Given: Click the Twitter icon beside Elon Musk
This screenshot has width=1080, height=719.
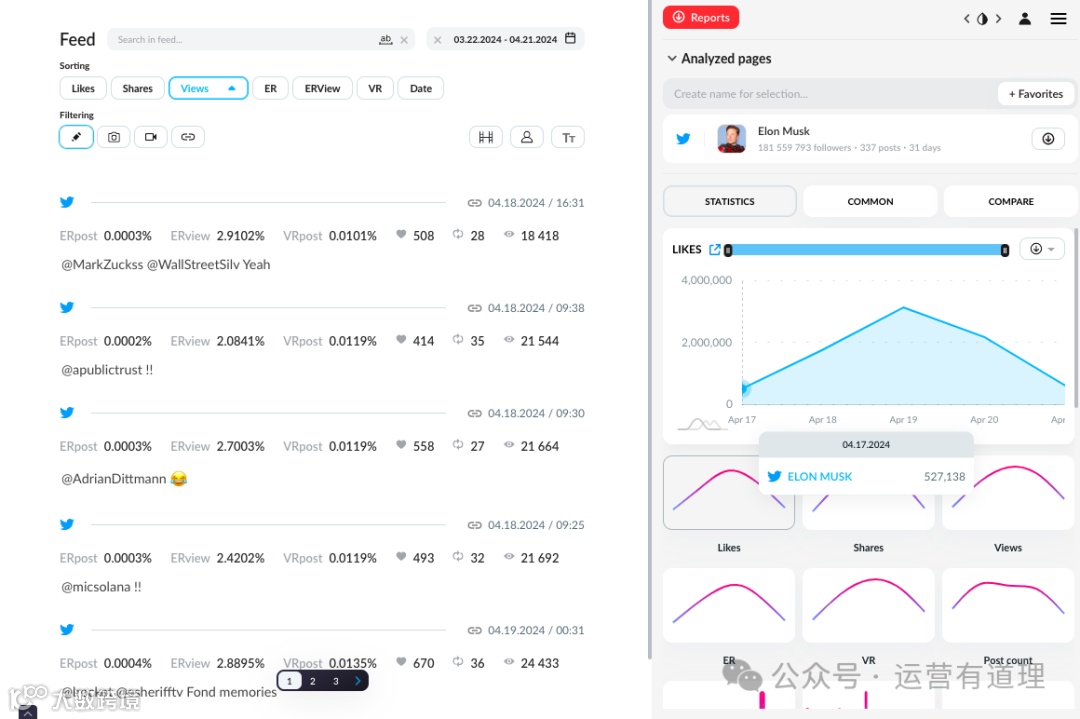Looking at the screenshot, I should click(683, 138).
